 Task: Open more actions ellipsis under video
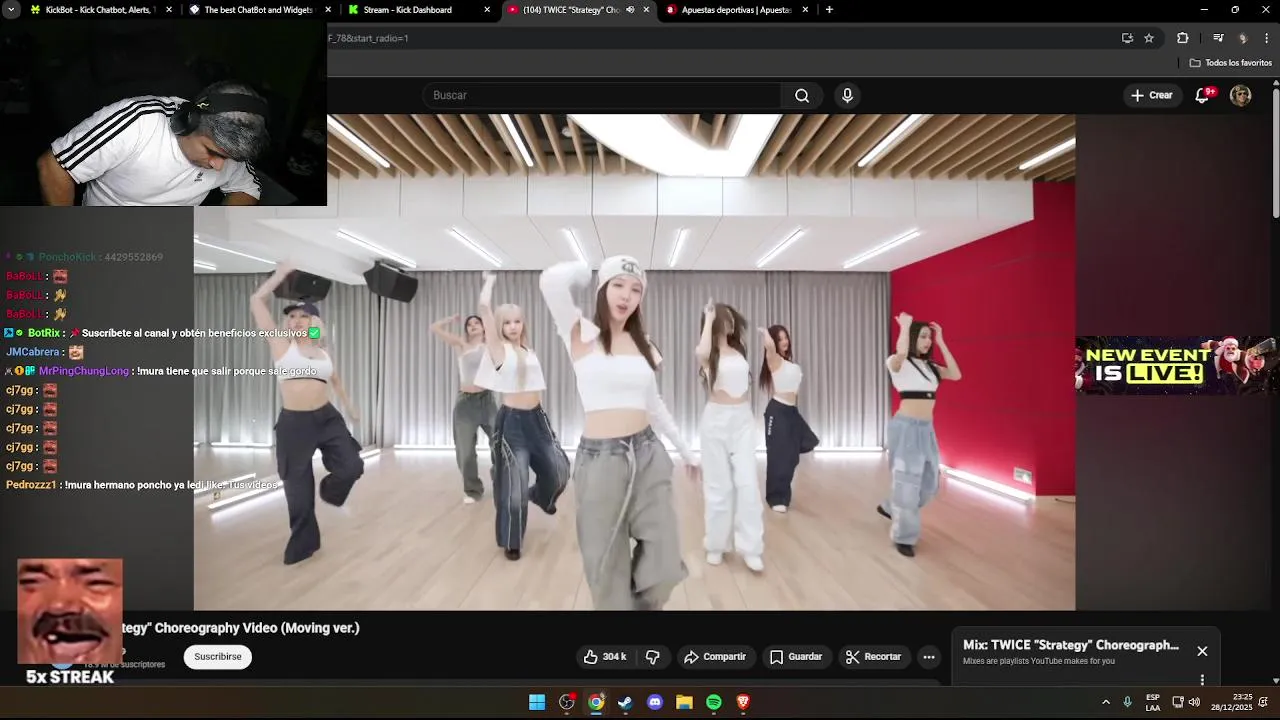[929, 657]
